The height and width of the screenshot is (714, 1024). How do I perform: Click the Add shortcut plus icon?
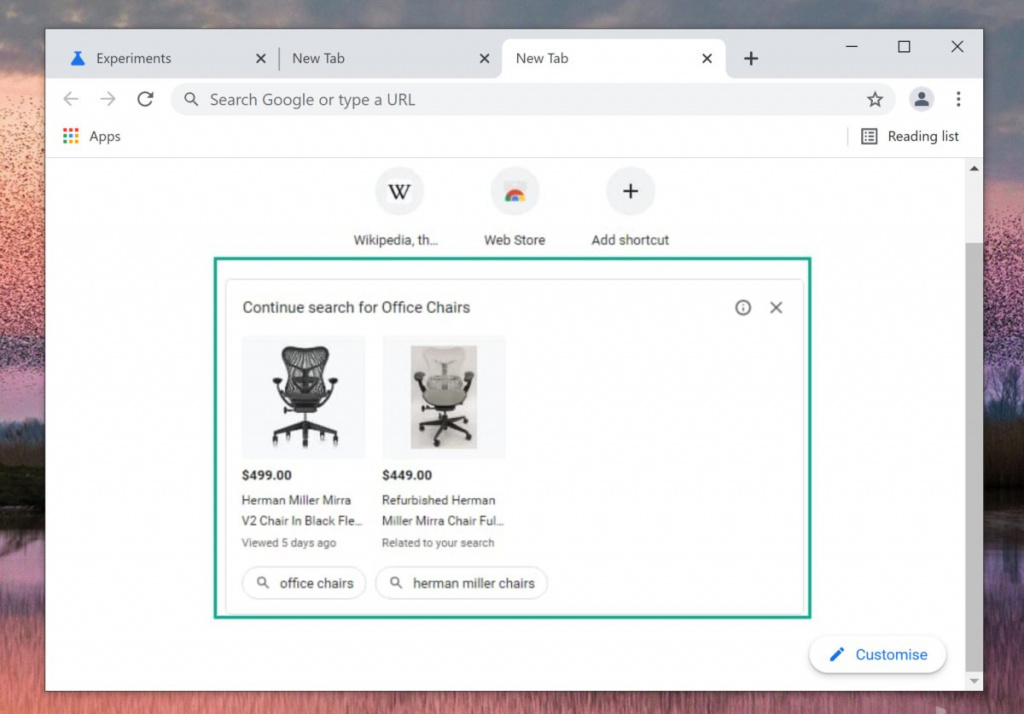coord(630,191)
